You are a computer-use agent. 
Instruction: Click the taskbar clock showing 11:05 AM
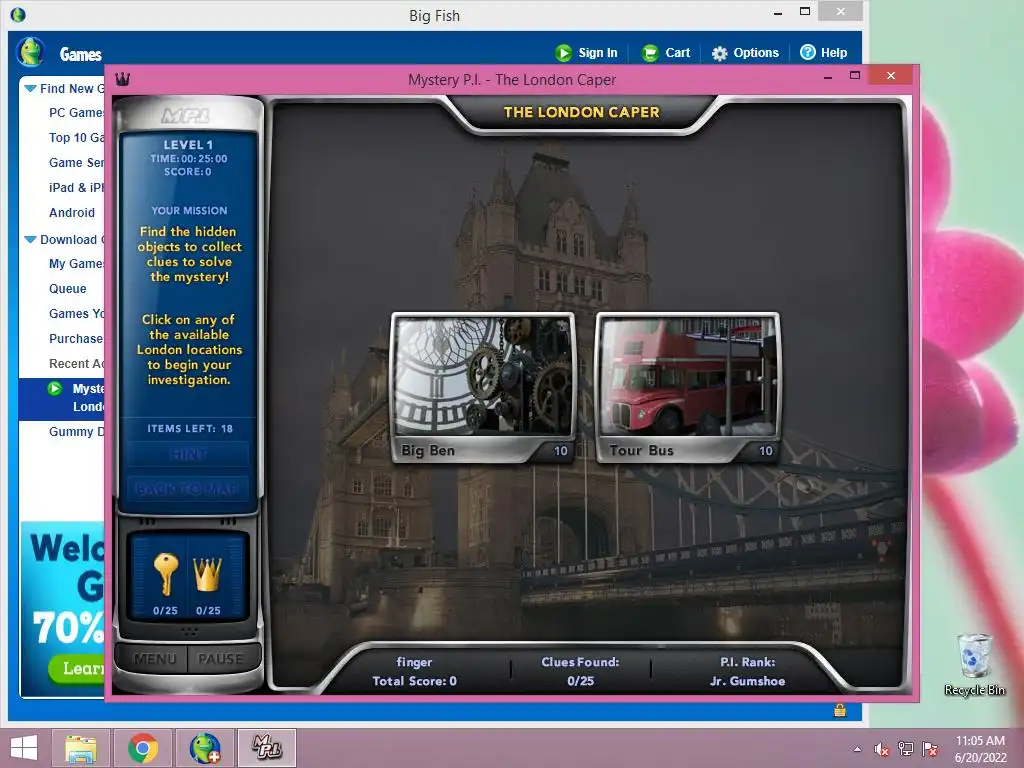pyautogui.click(x=980, y=749)
